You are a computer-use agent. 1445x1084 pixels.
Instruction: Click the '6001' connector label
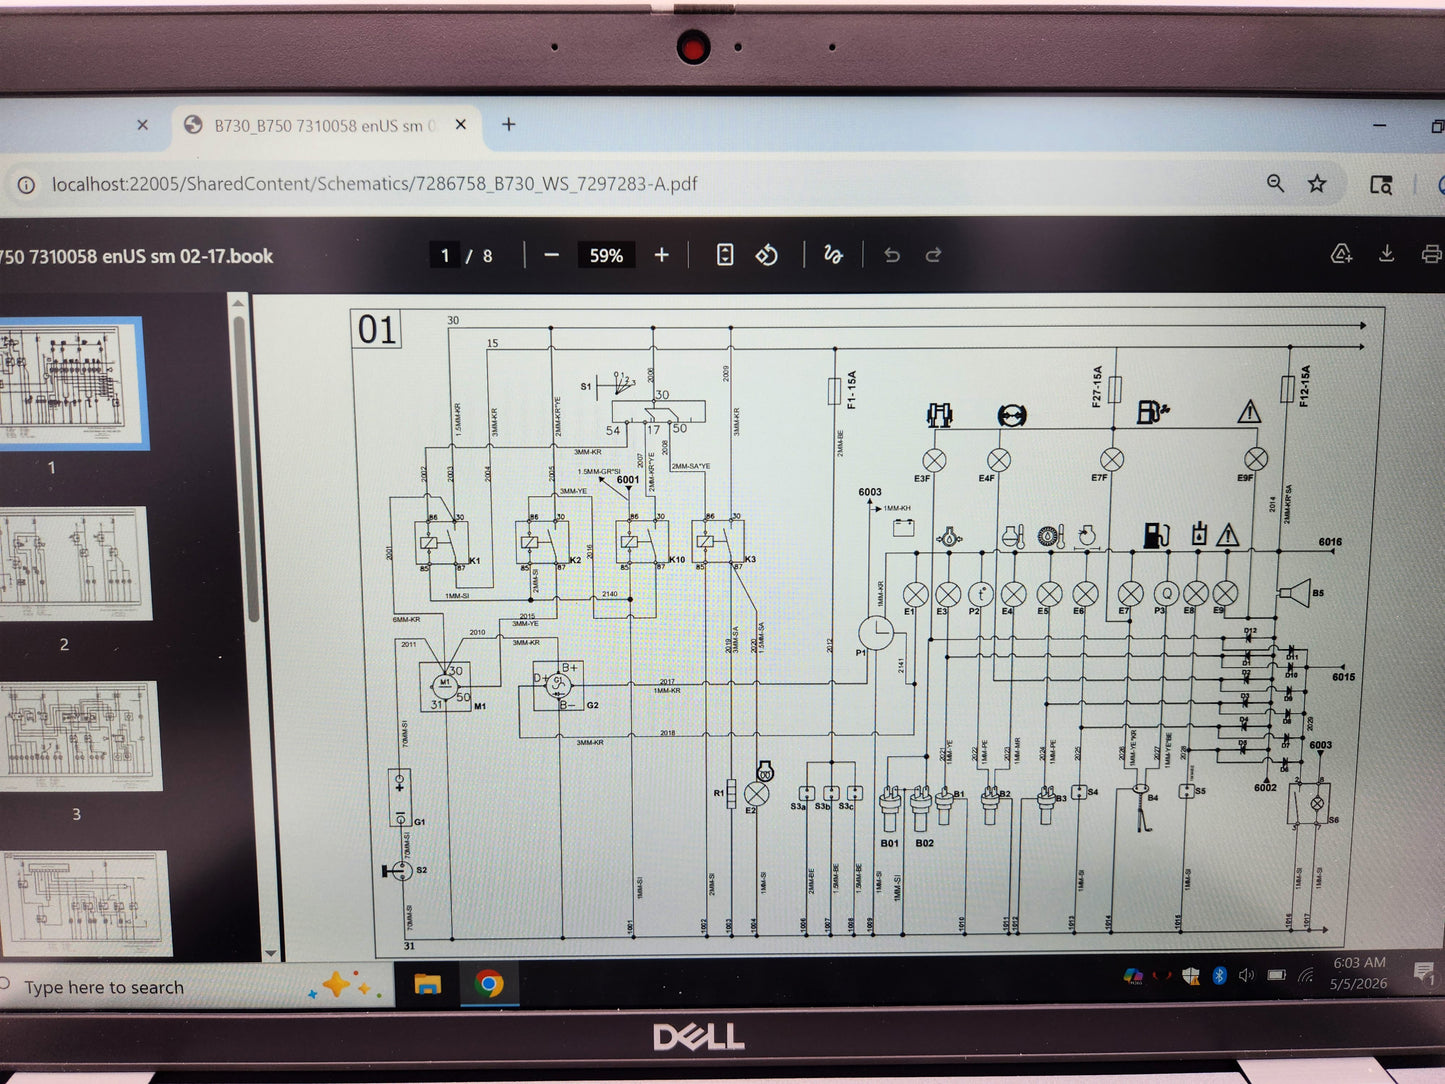628,480
